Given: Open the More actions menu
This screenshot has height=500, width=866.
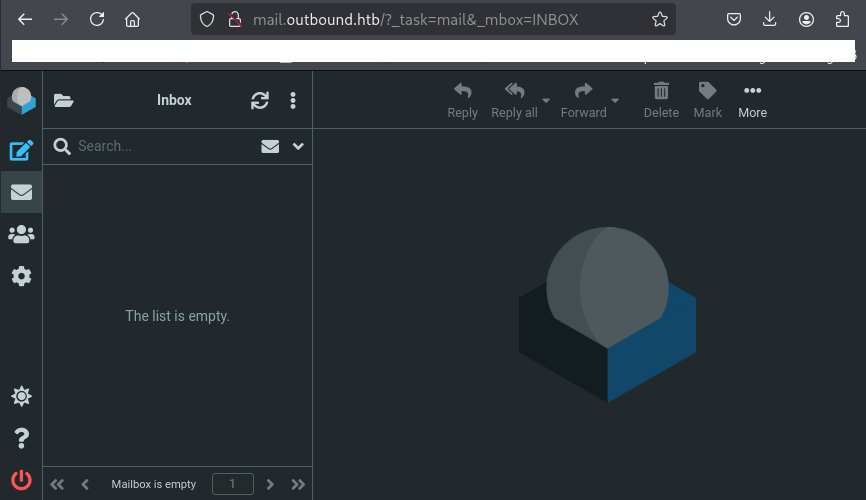Looking at the screenshot, I should pos(752,100).
